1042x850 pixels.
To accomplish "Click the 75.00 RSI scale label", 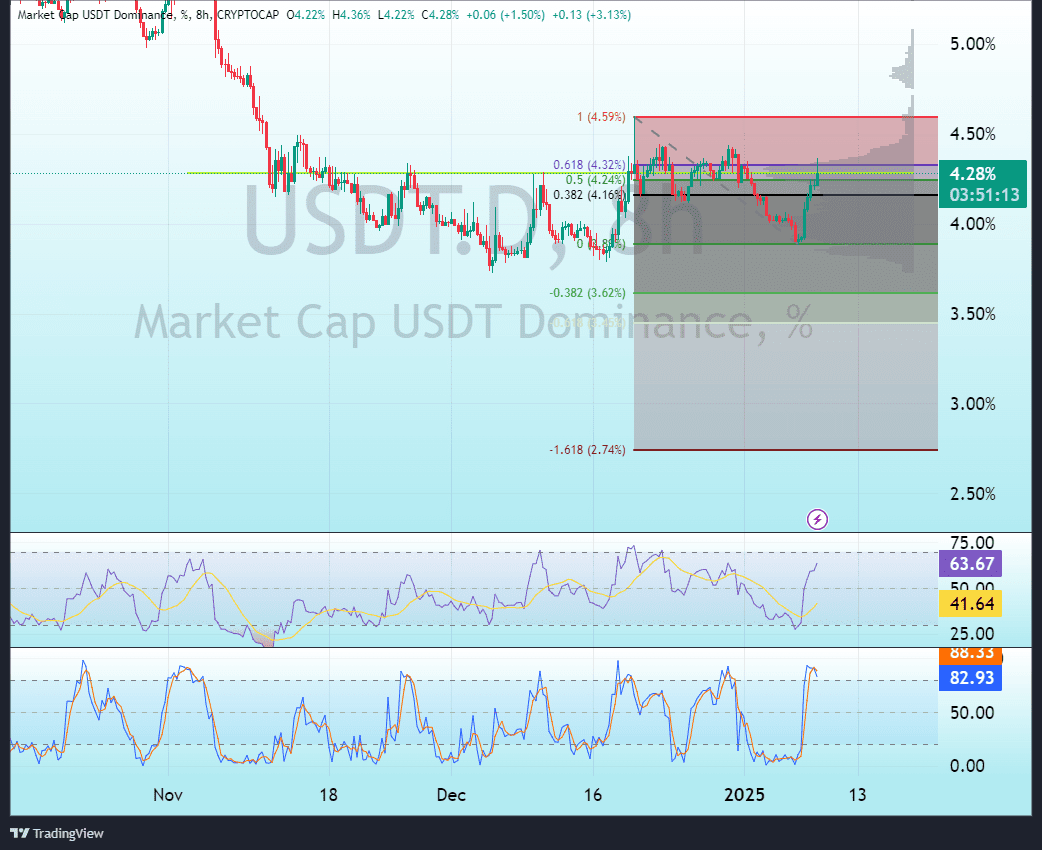I will (972, 542).
